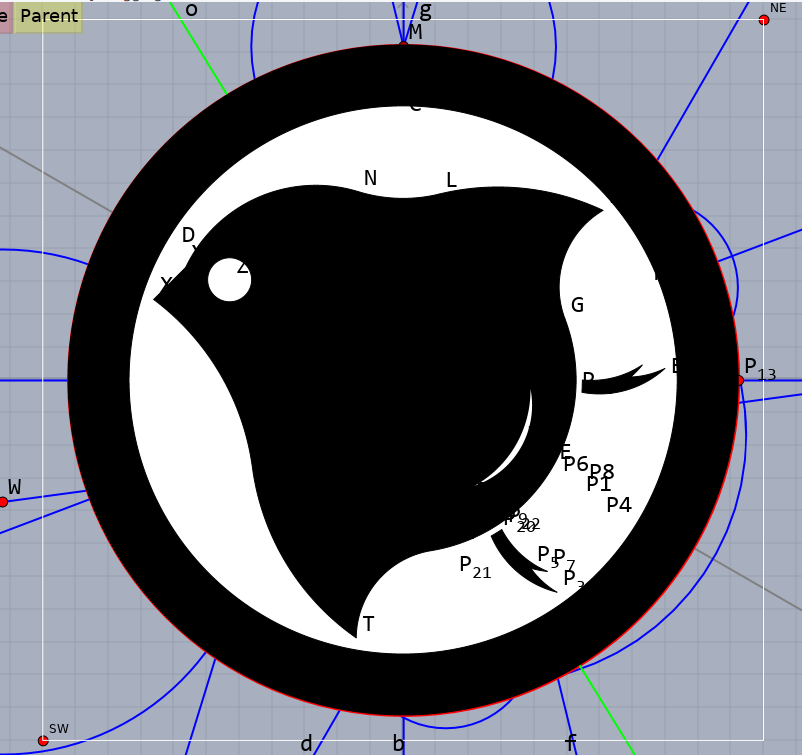Image resolution: width=802 pixels, height=755 pixels.
Task: Click the line label "b" at the bottom
Action: 398,743
